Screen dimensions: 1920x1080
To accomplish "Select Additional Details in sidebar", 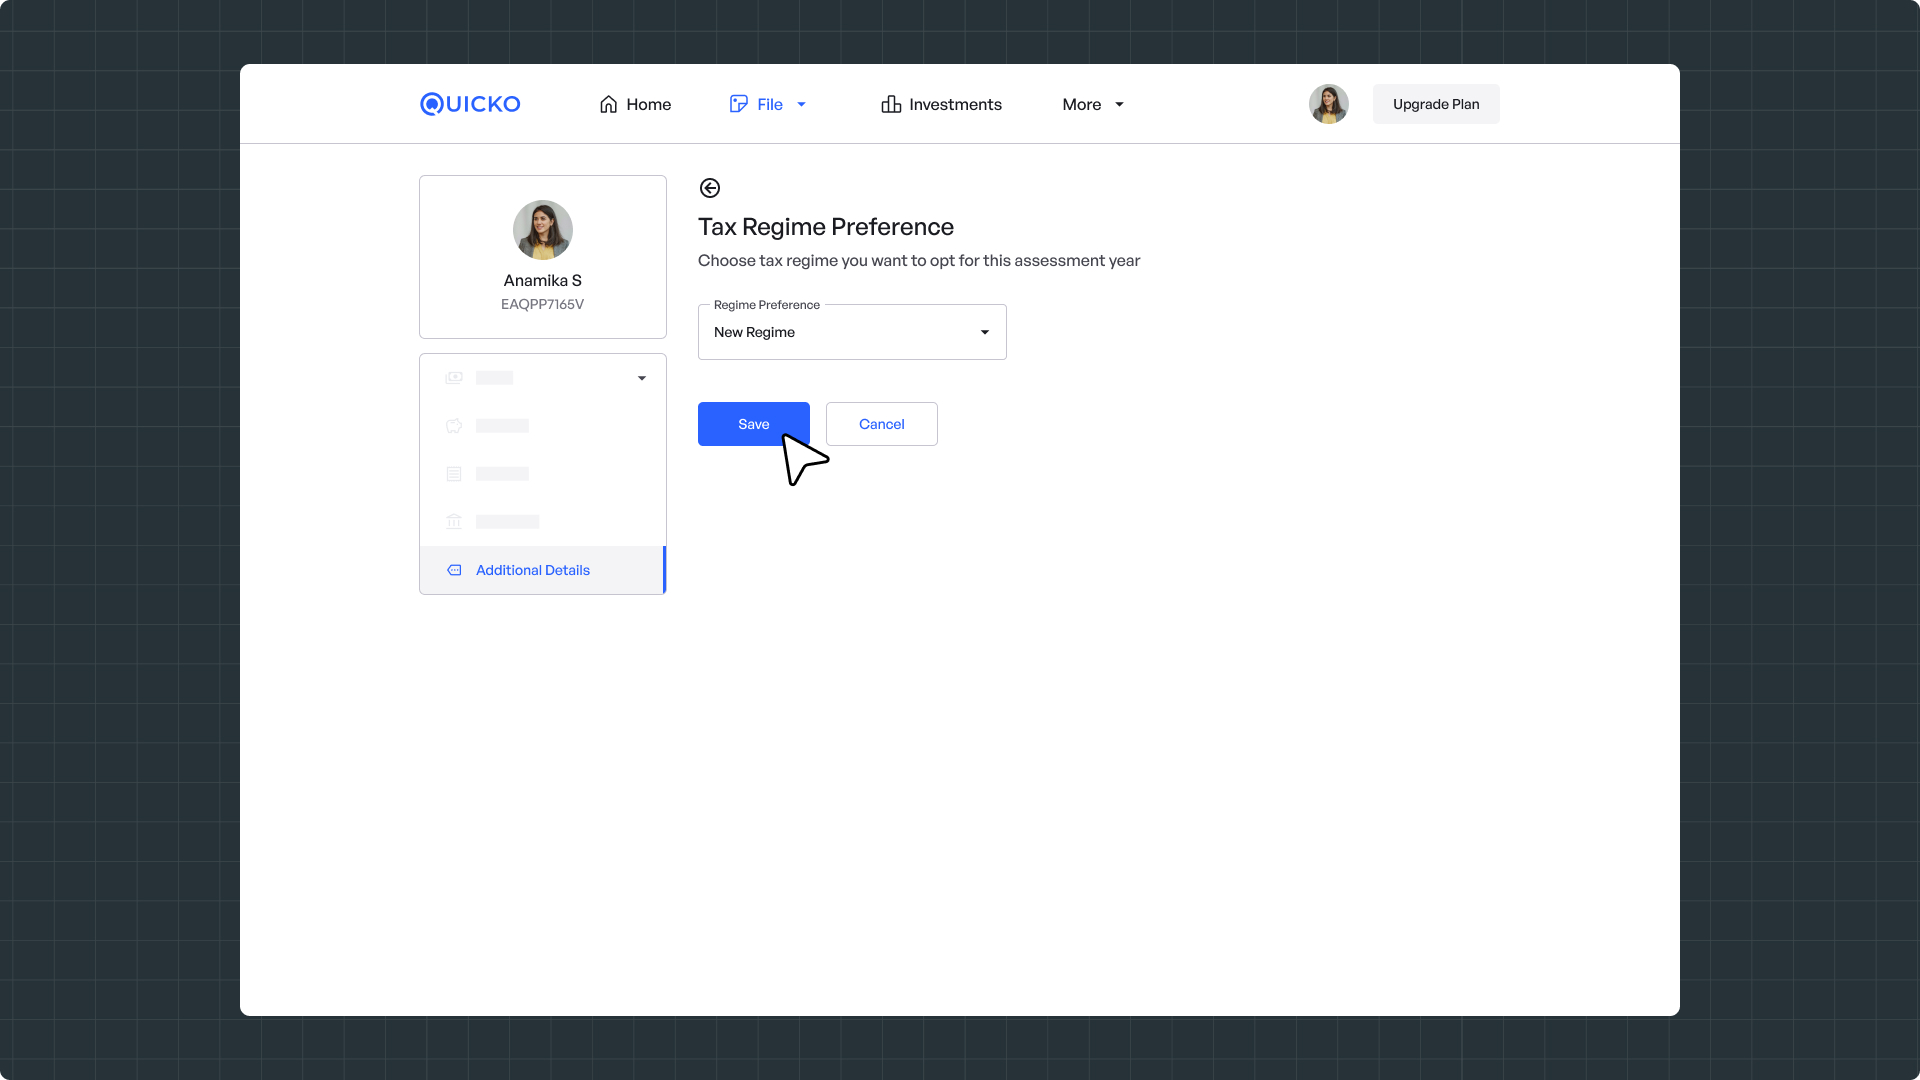I will point(543,570).
